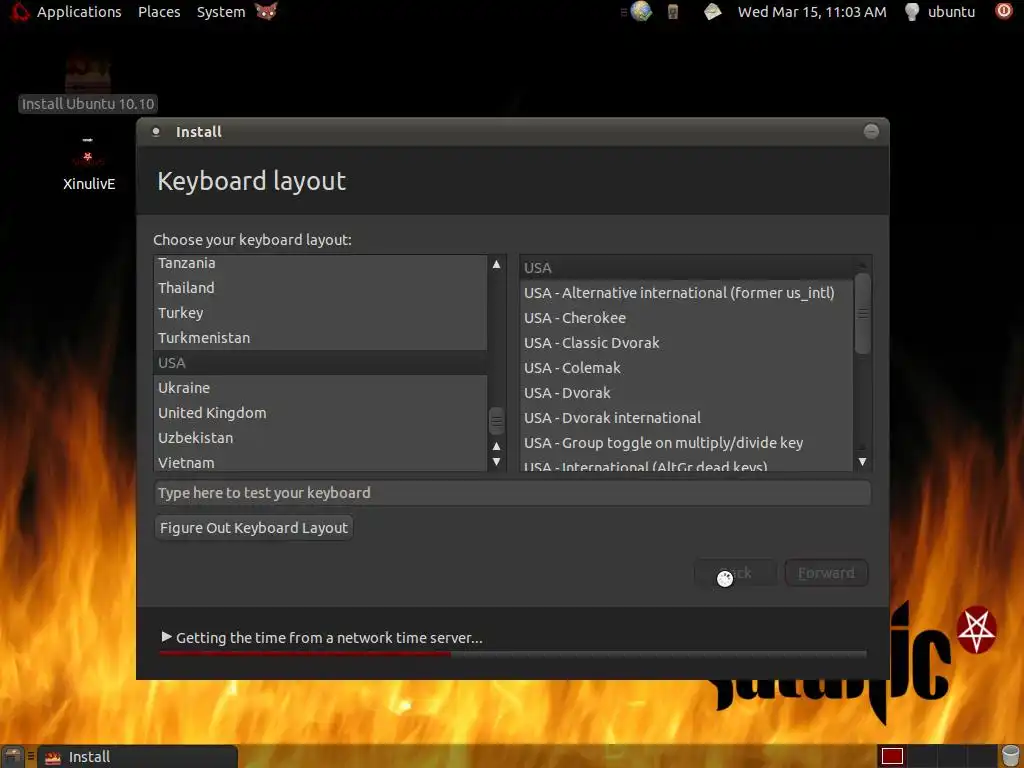Select Turkmenistan in the country list
1024x768 pixels.
pos(320,338)
